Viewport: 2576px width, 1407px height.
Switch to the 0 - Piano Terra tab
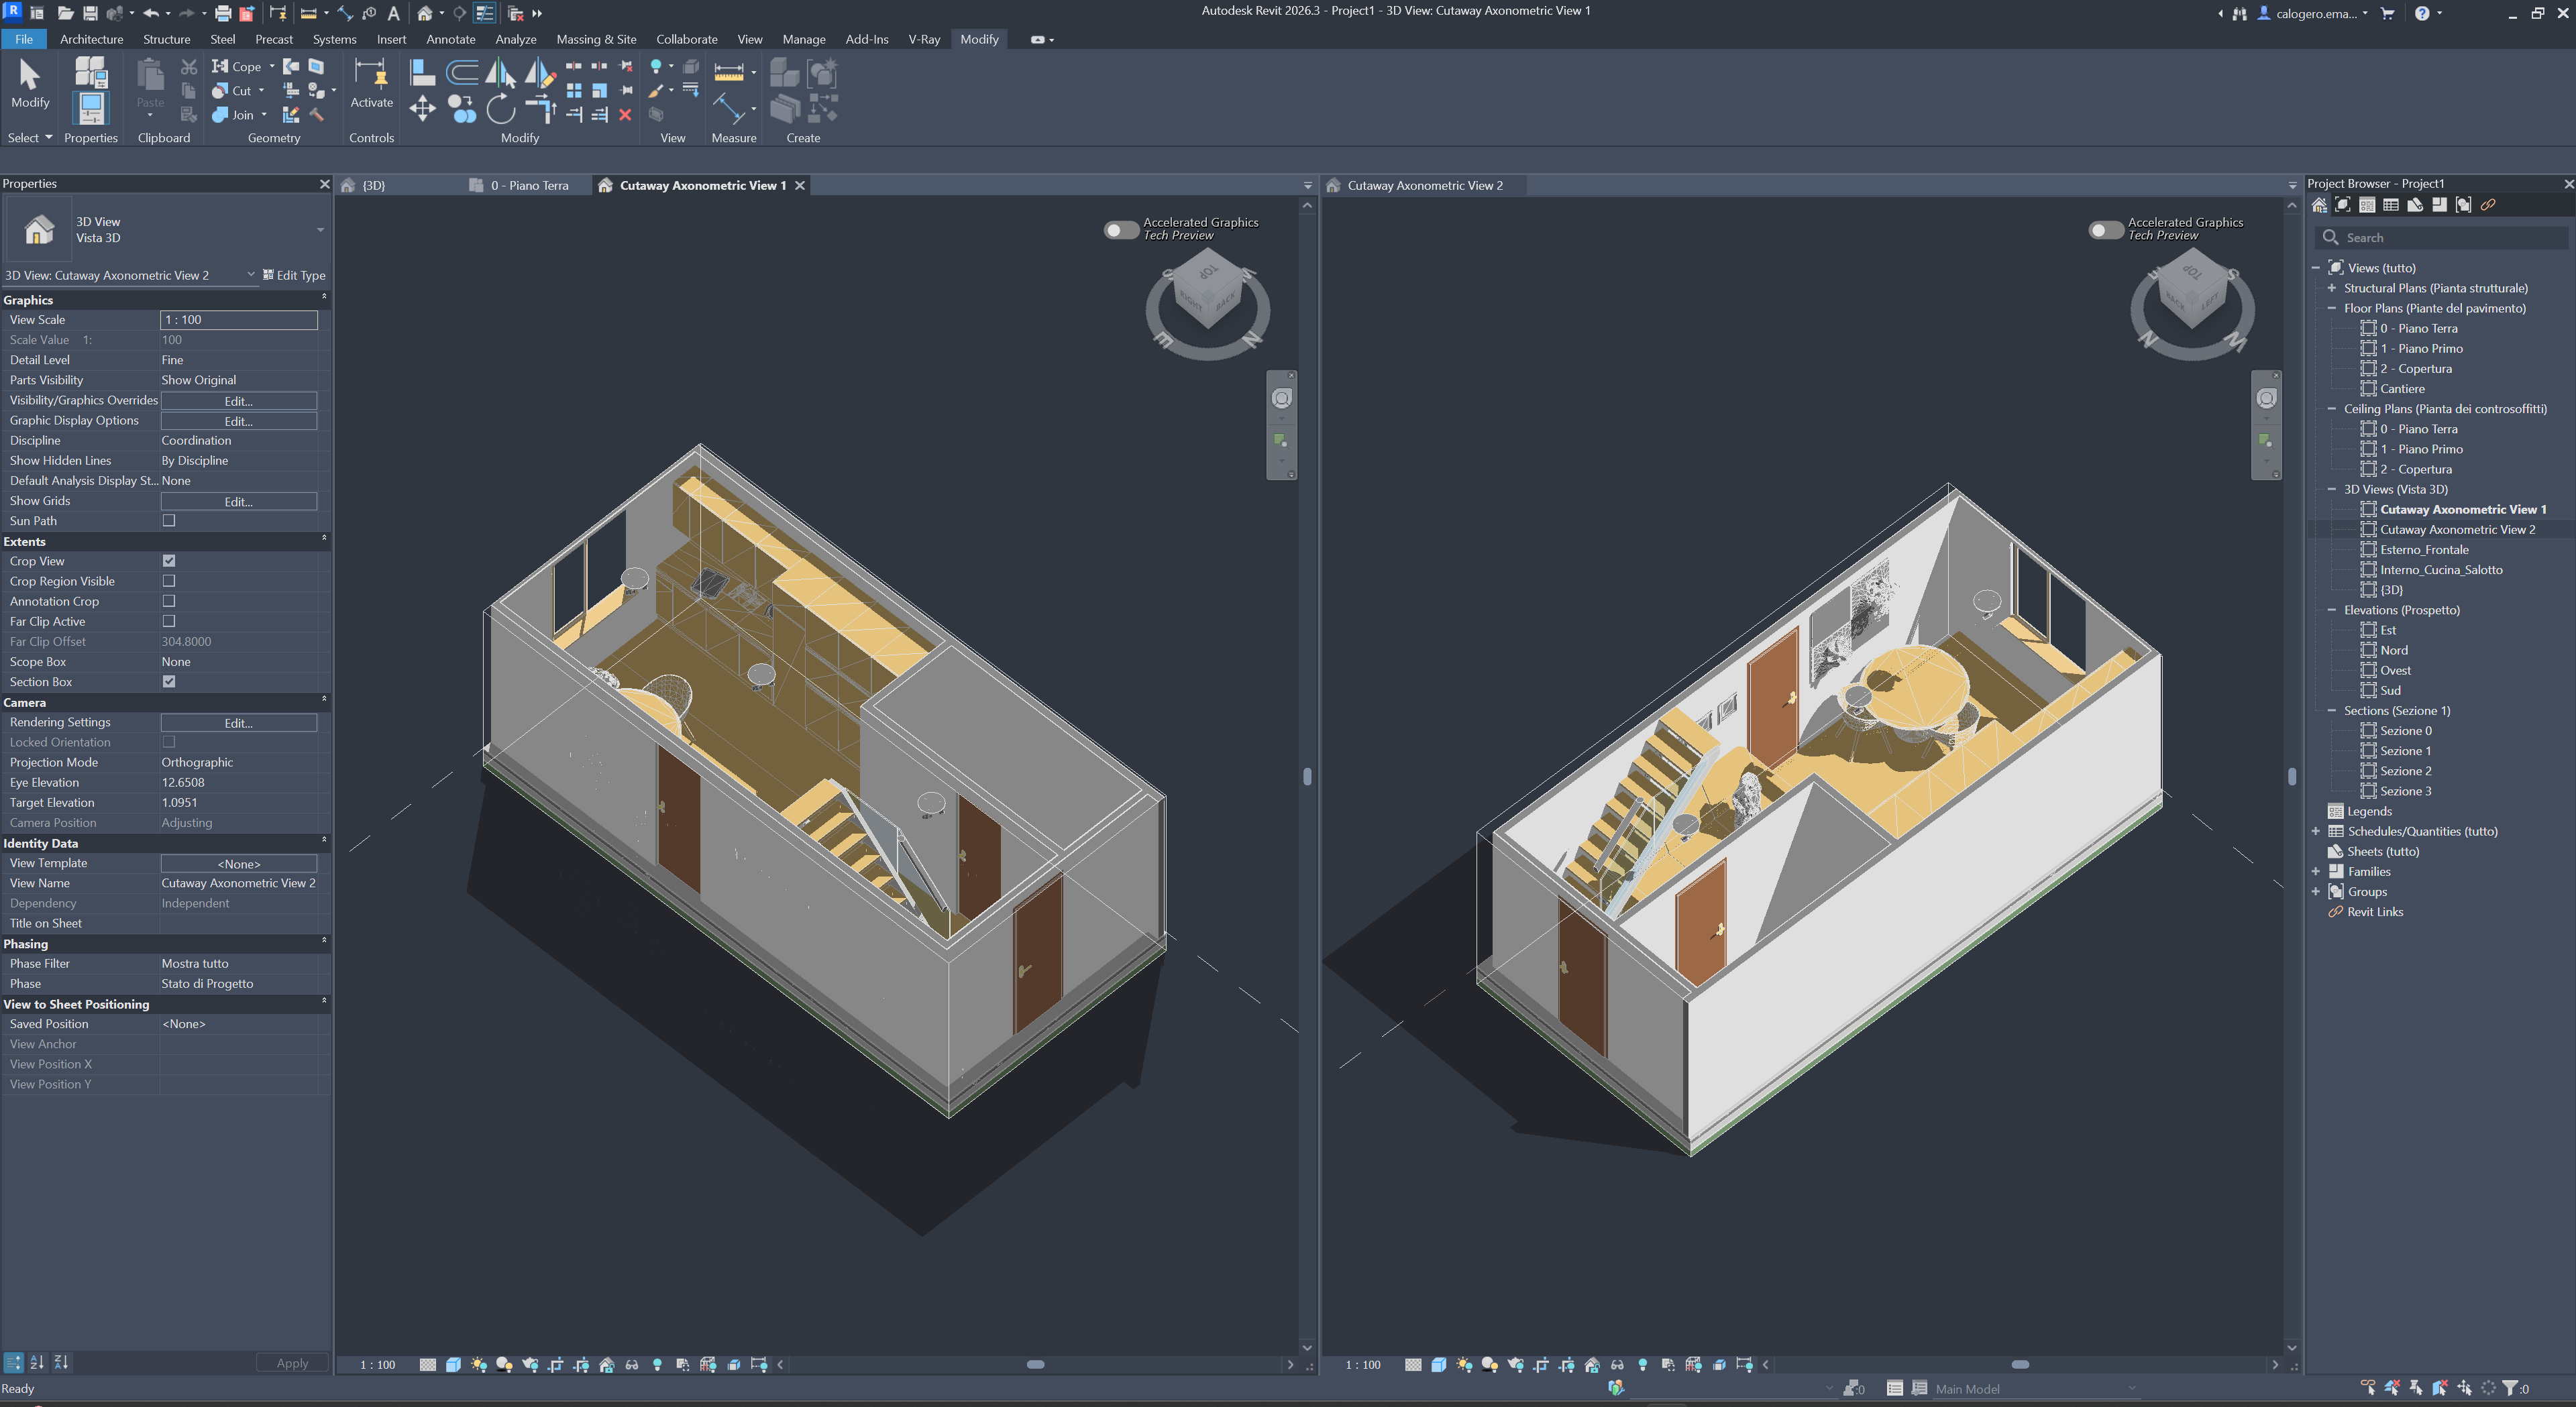[x=528, y=185]
